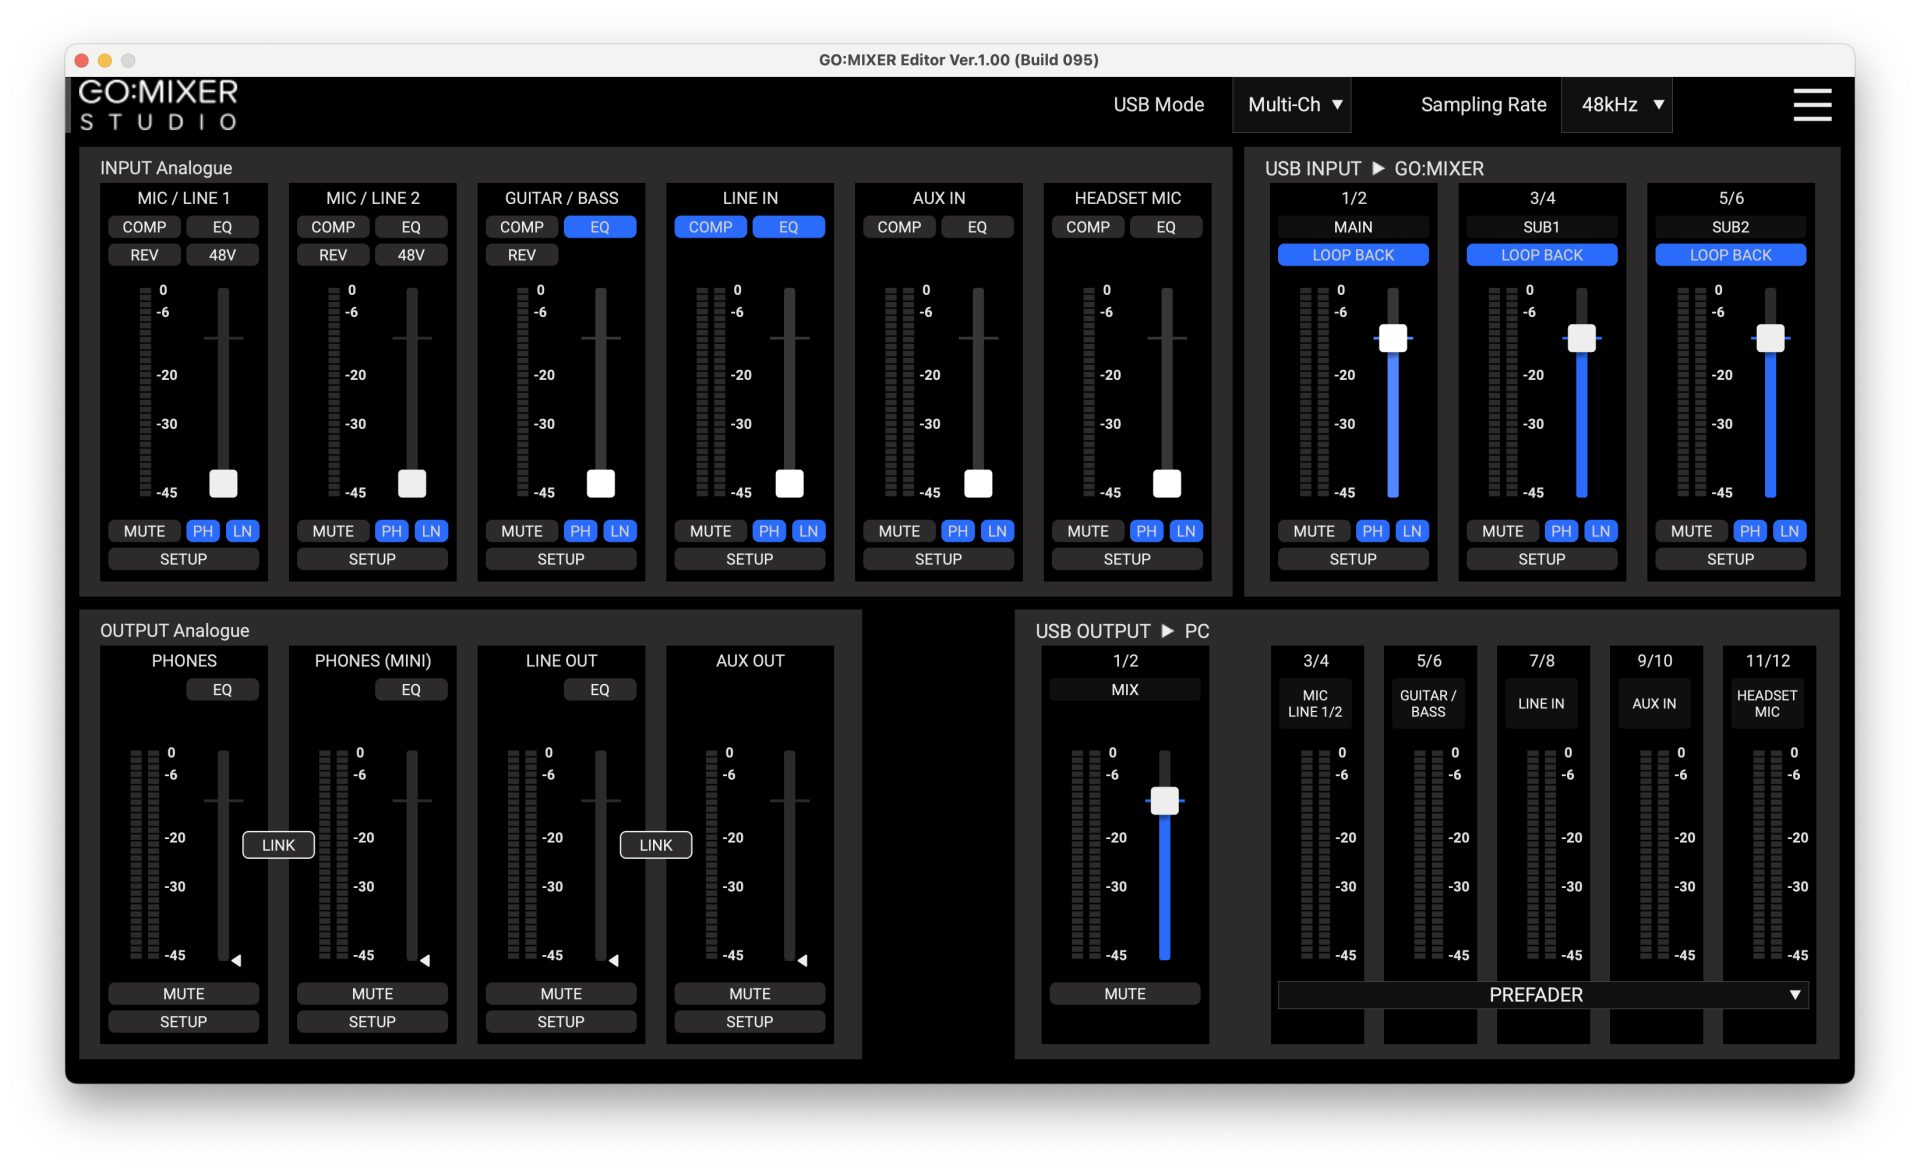Open the USB Mode Multi-Ch dropdown

click(1292, 105)
